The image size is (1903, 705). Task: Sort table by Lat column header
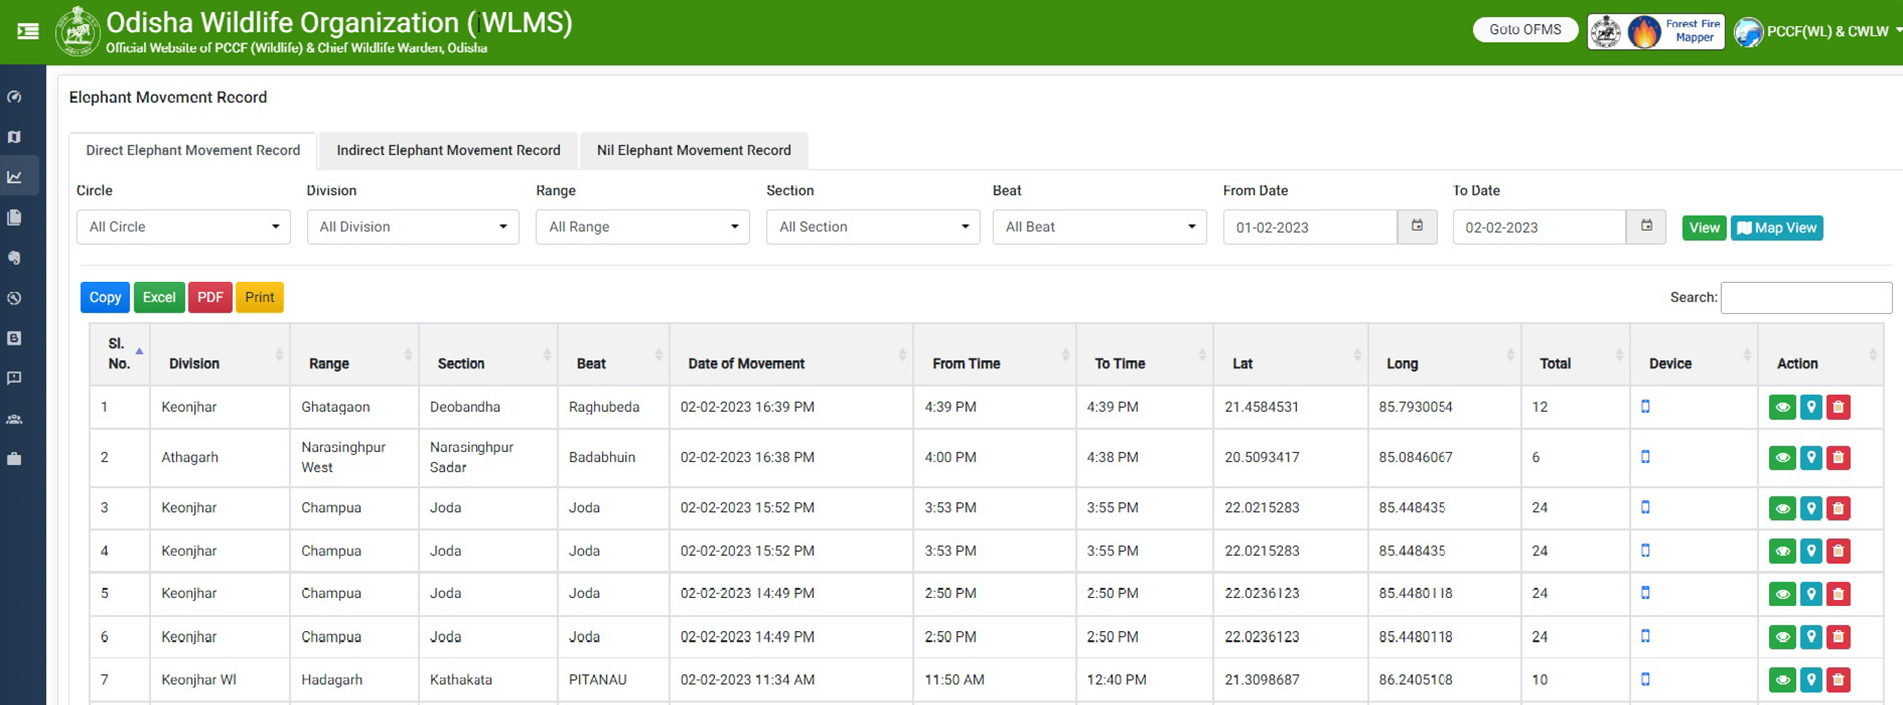pos(1291,354)
